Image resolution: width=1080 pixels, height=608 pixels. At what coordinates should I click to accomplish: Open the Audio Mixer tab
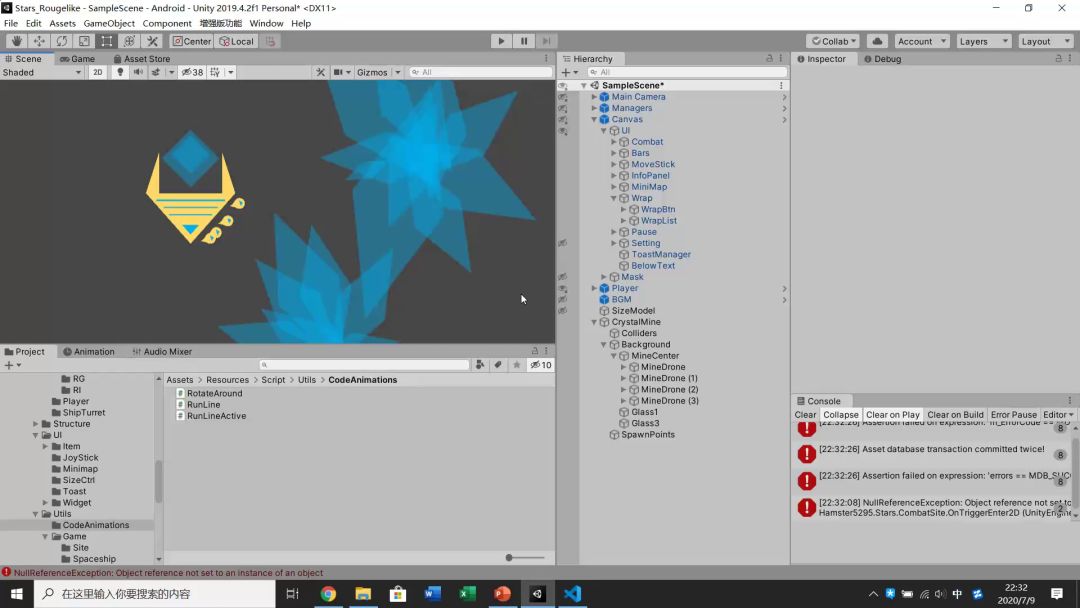pyautogui.click(x=162, y=352)
